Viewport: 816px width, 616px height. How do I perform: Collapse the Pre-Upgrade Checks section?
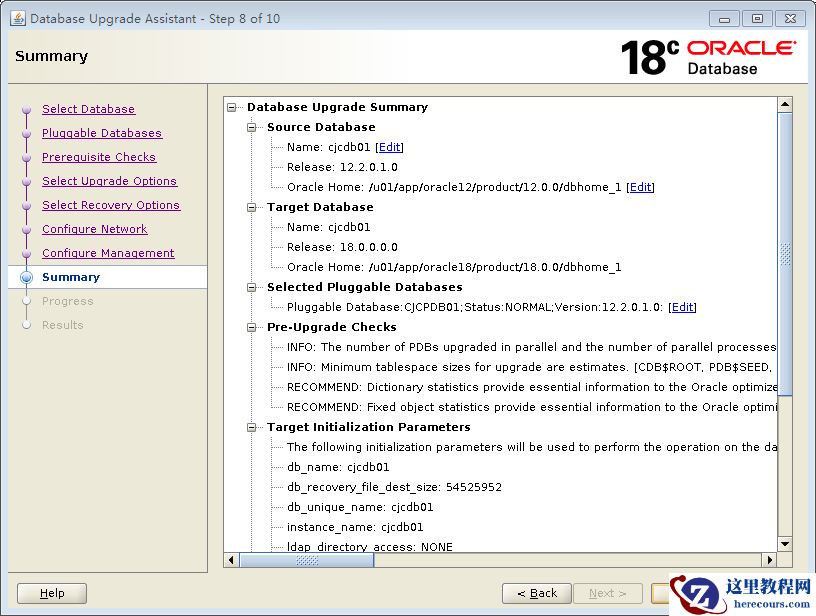(x=252, y=327)
